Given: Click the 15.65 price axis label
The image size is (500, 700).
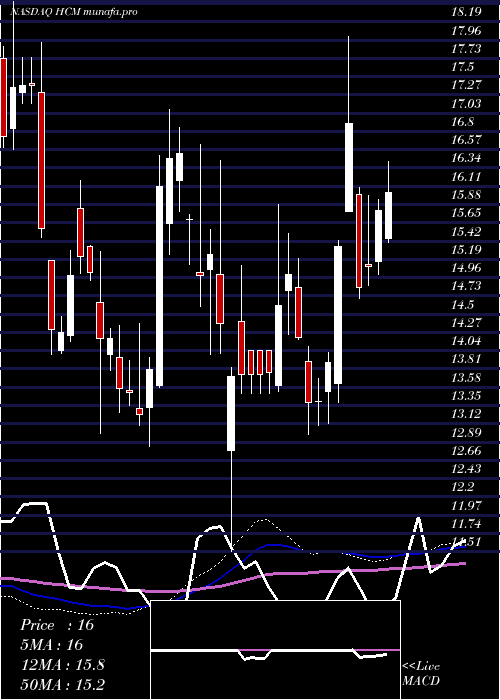Looking at the screenshot, I should [467, 213].
